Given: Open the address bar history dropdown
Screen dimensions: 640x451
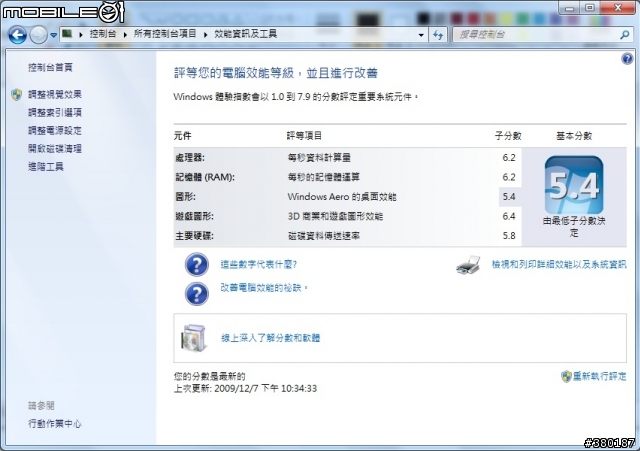Looking at the screenshot, I should [x=421, y=35].
